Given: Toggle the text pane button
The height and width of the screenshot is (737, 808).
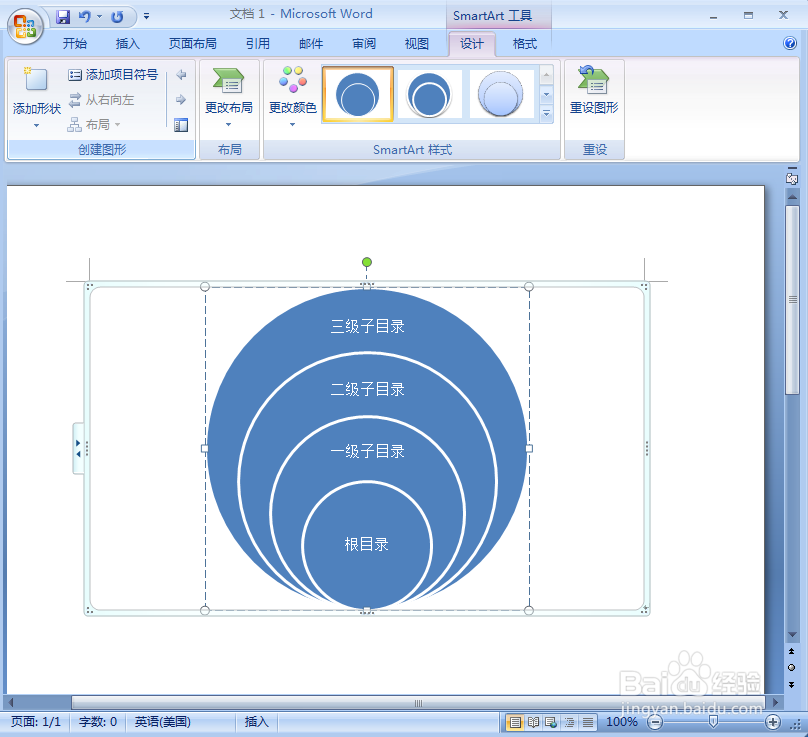Looking at the screenshot, I should pos(181,125).
